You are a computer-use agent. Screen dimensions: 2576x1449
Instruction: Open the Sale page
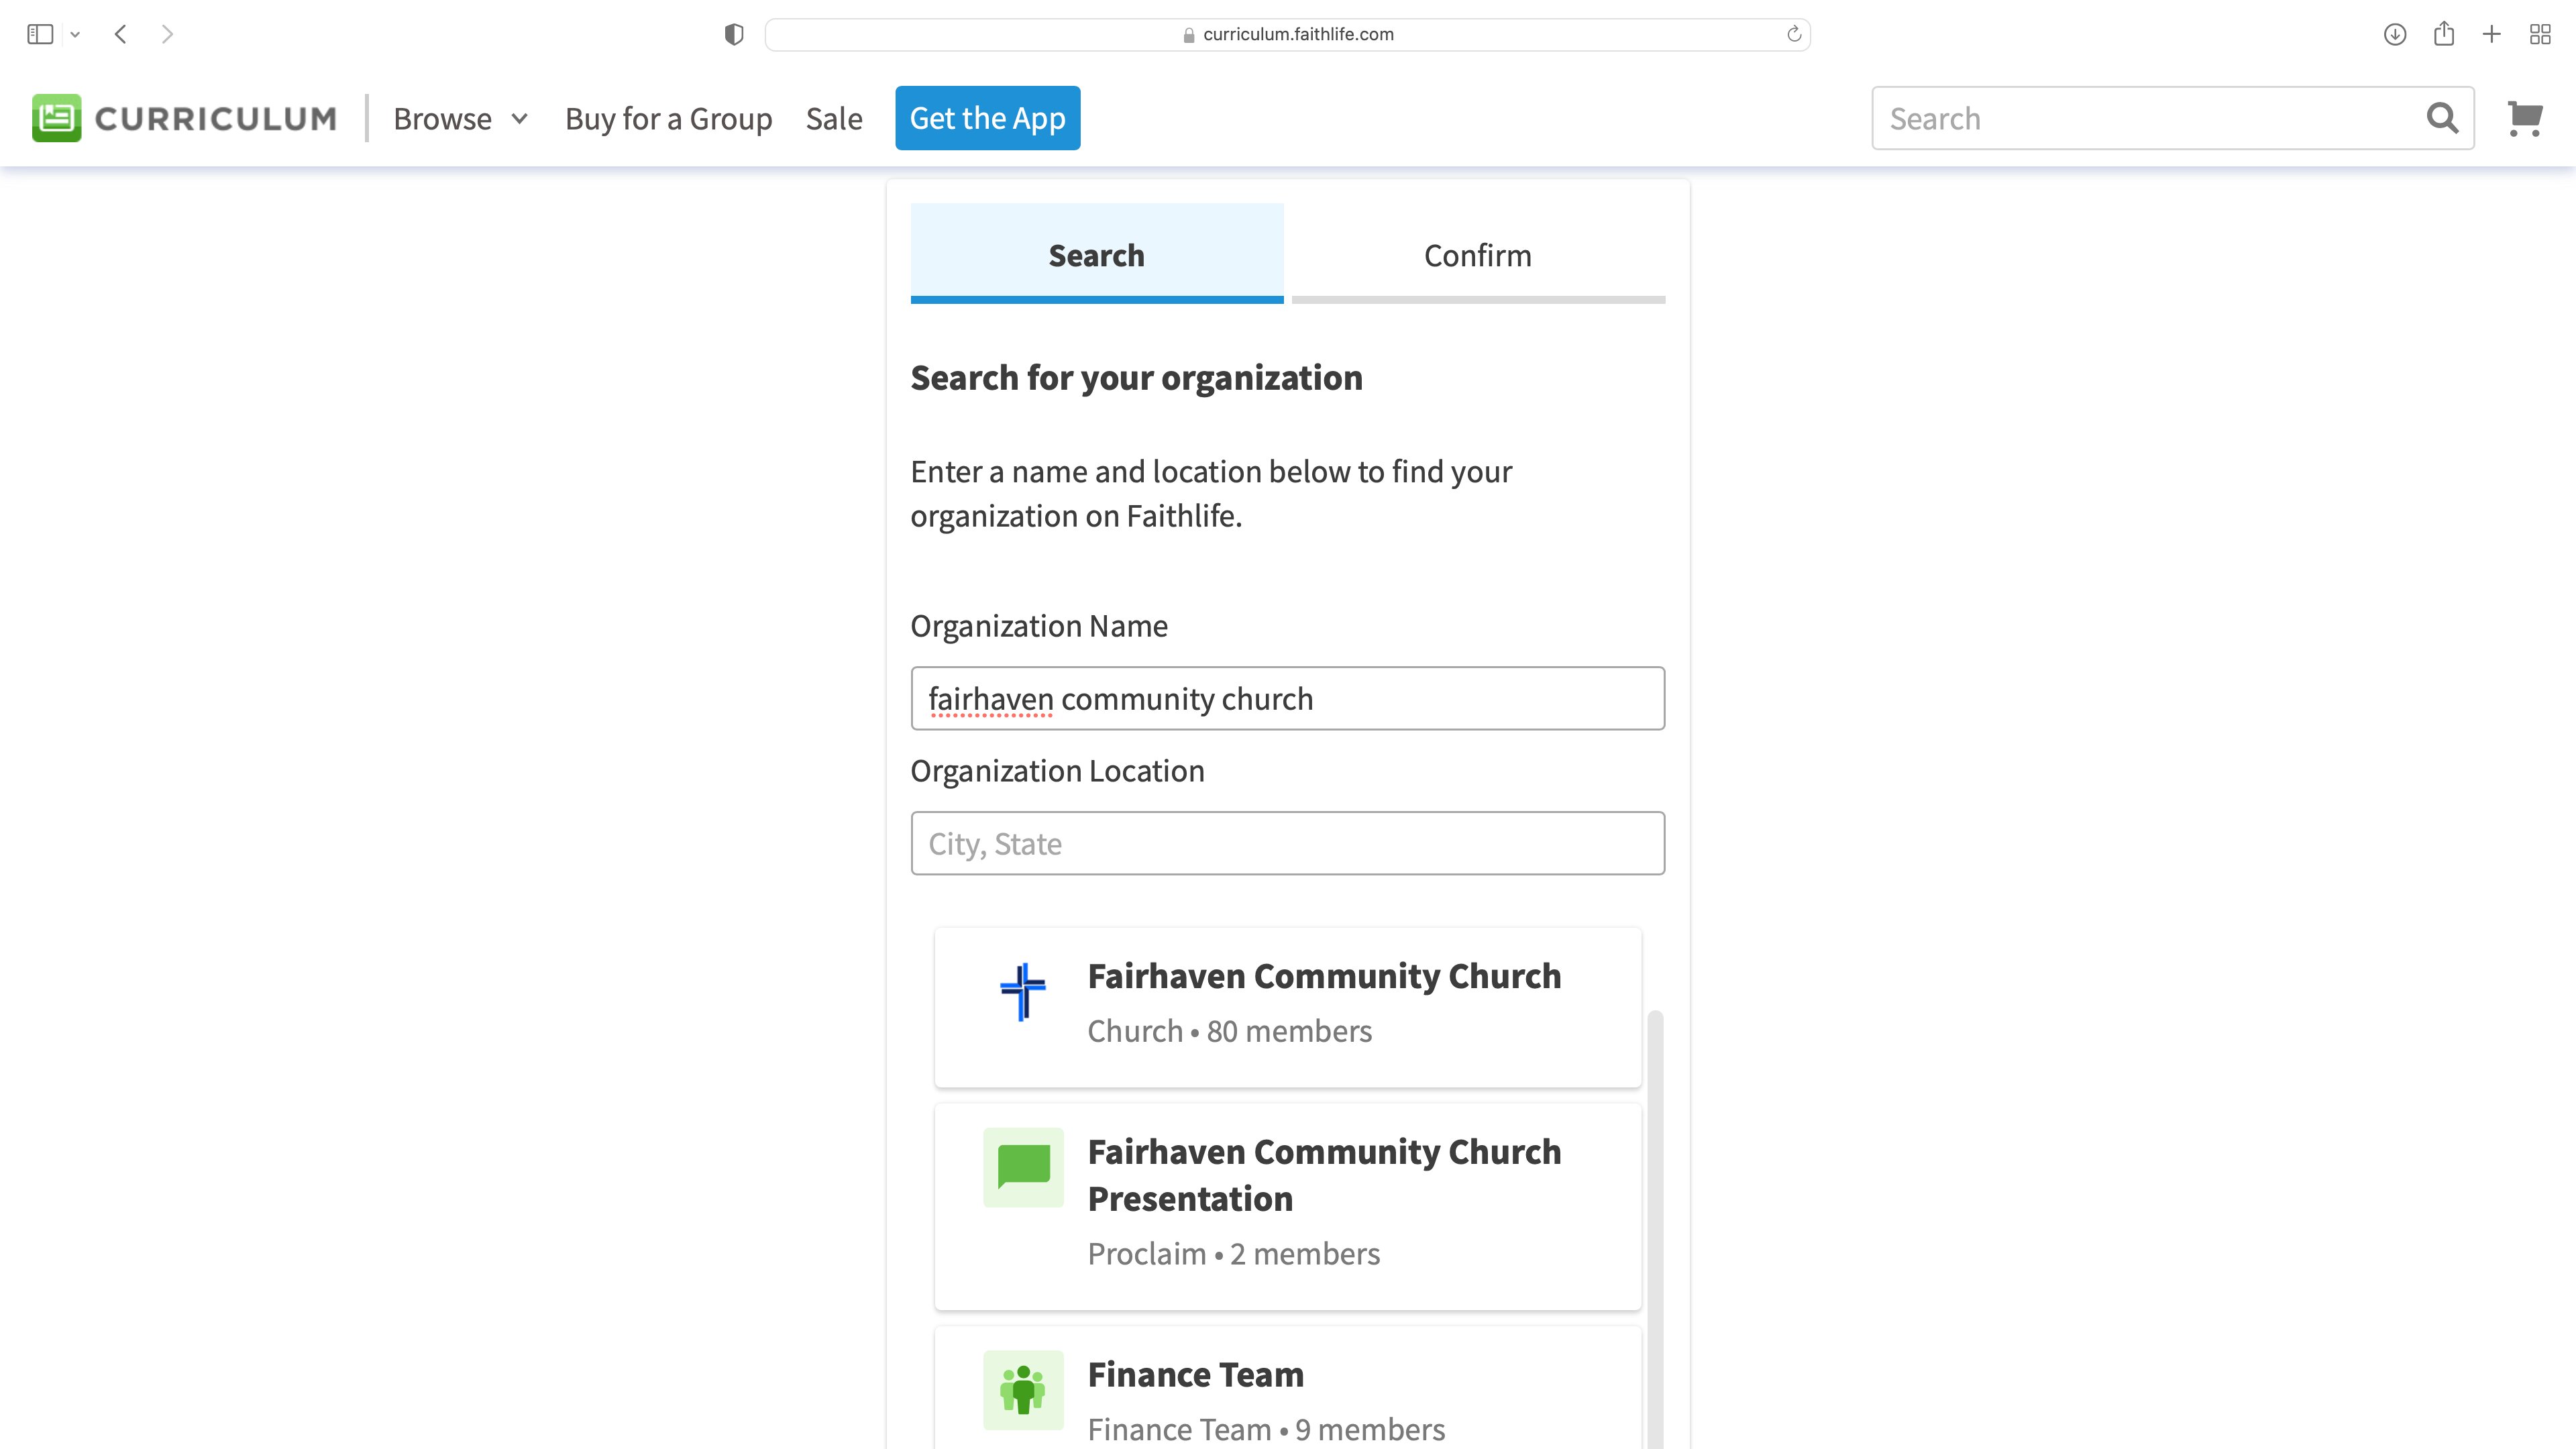click(x=834, y=118)
